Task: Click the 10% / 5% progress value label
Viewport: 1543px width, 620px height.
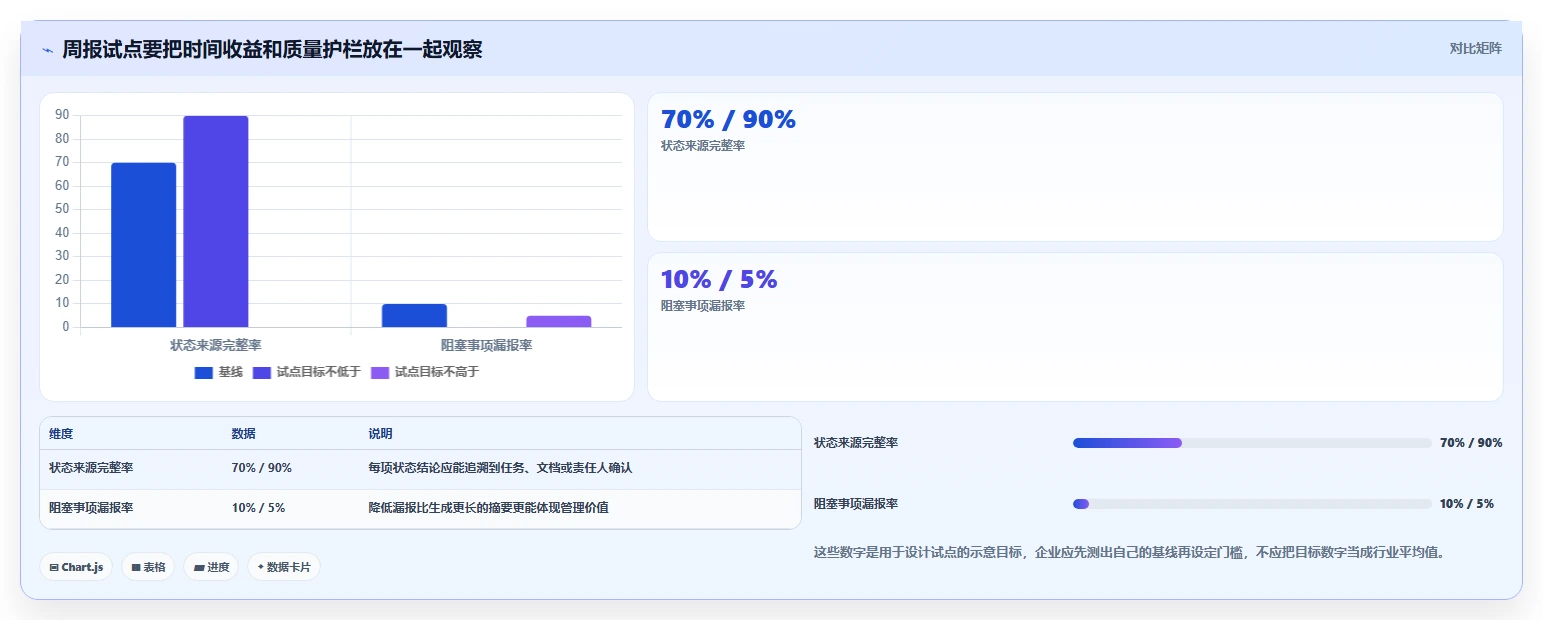Action: point(1467,504)
